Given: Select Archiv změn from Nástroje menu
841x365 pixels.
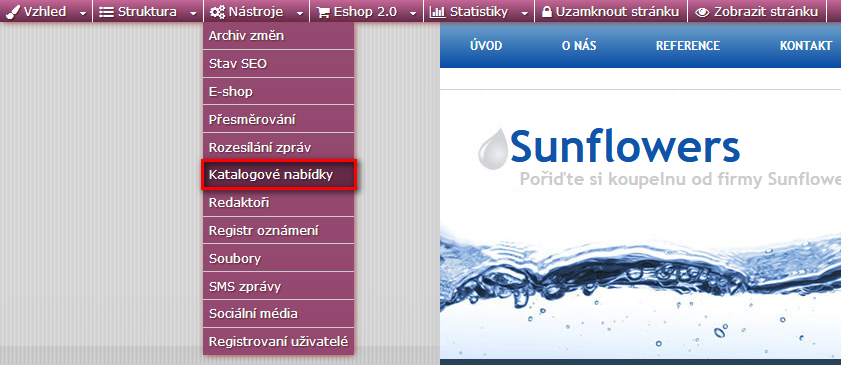Looking at the screenshot, I should 278,36.
